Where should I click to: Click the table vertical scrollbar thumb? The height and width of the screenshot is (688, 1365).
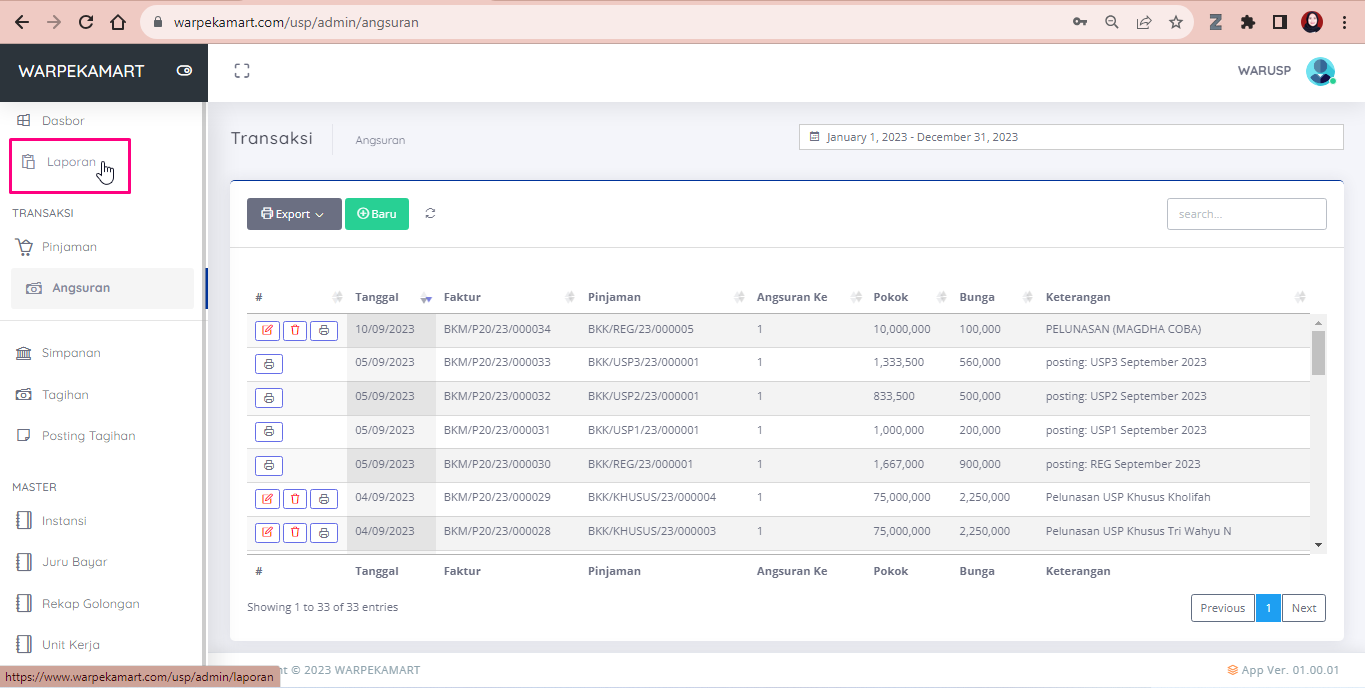[x=1318, y=353]
